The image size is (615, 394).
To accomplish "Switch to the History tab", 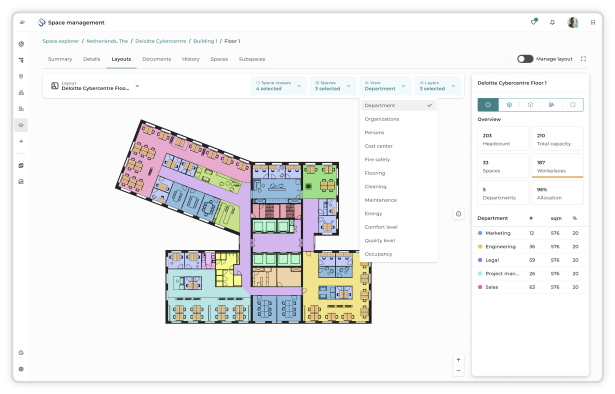I will pyautogui.click(x=191, y=59).
